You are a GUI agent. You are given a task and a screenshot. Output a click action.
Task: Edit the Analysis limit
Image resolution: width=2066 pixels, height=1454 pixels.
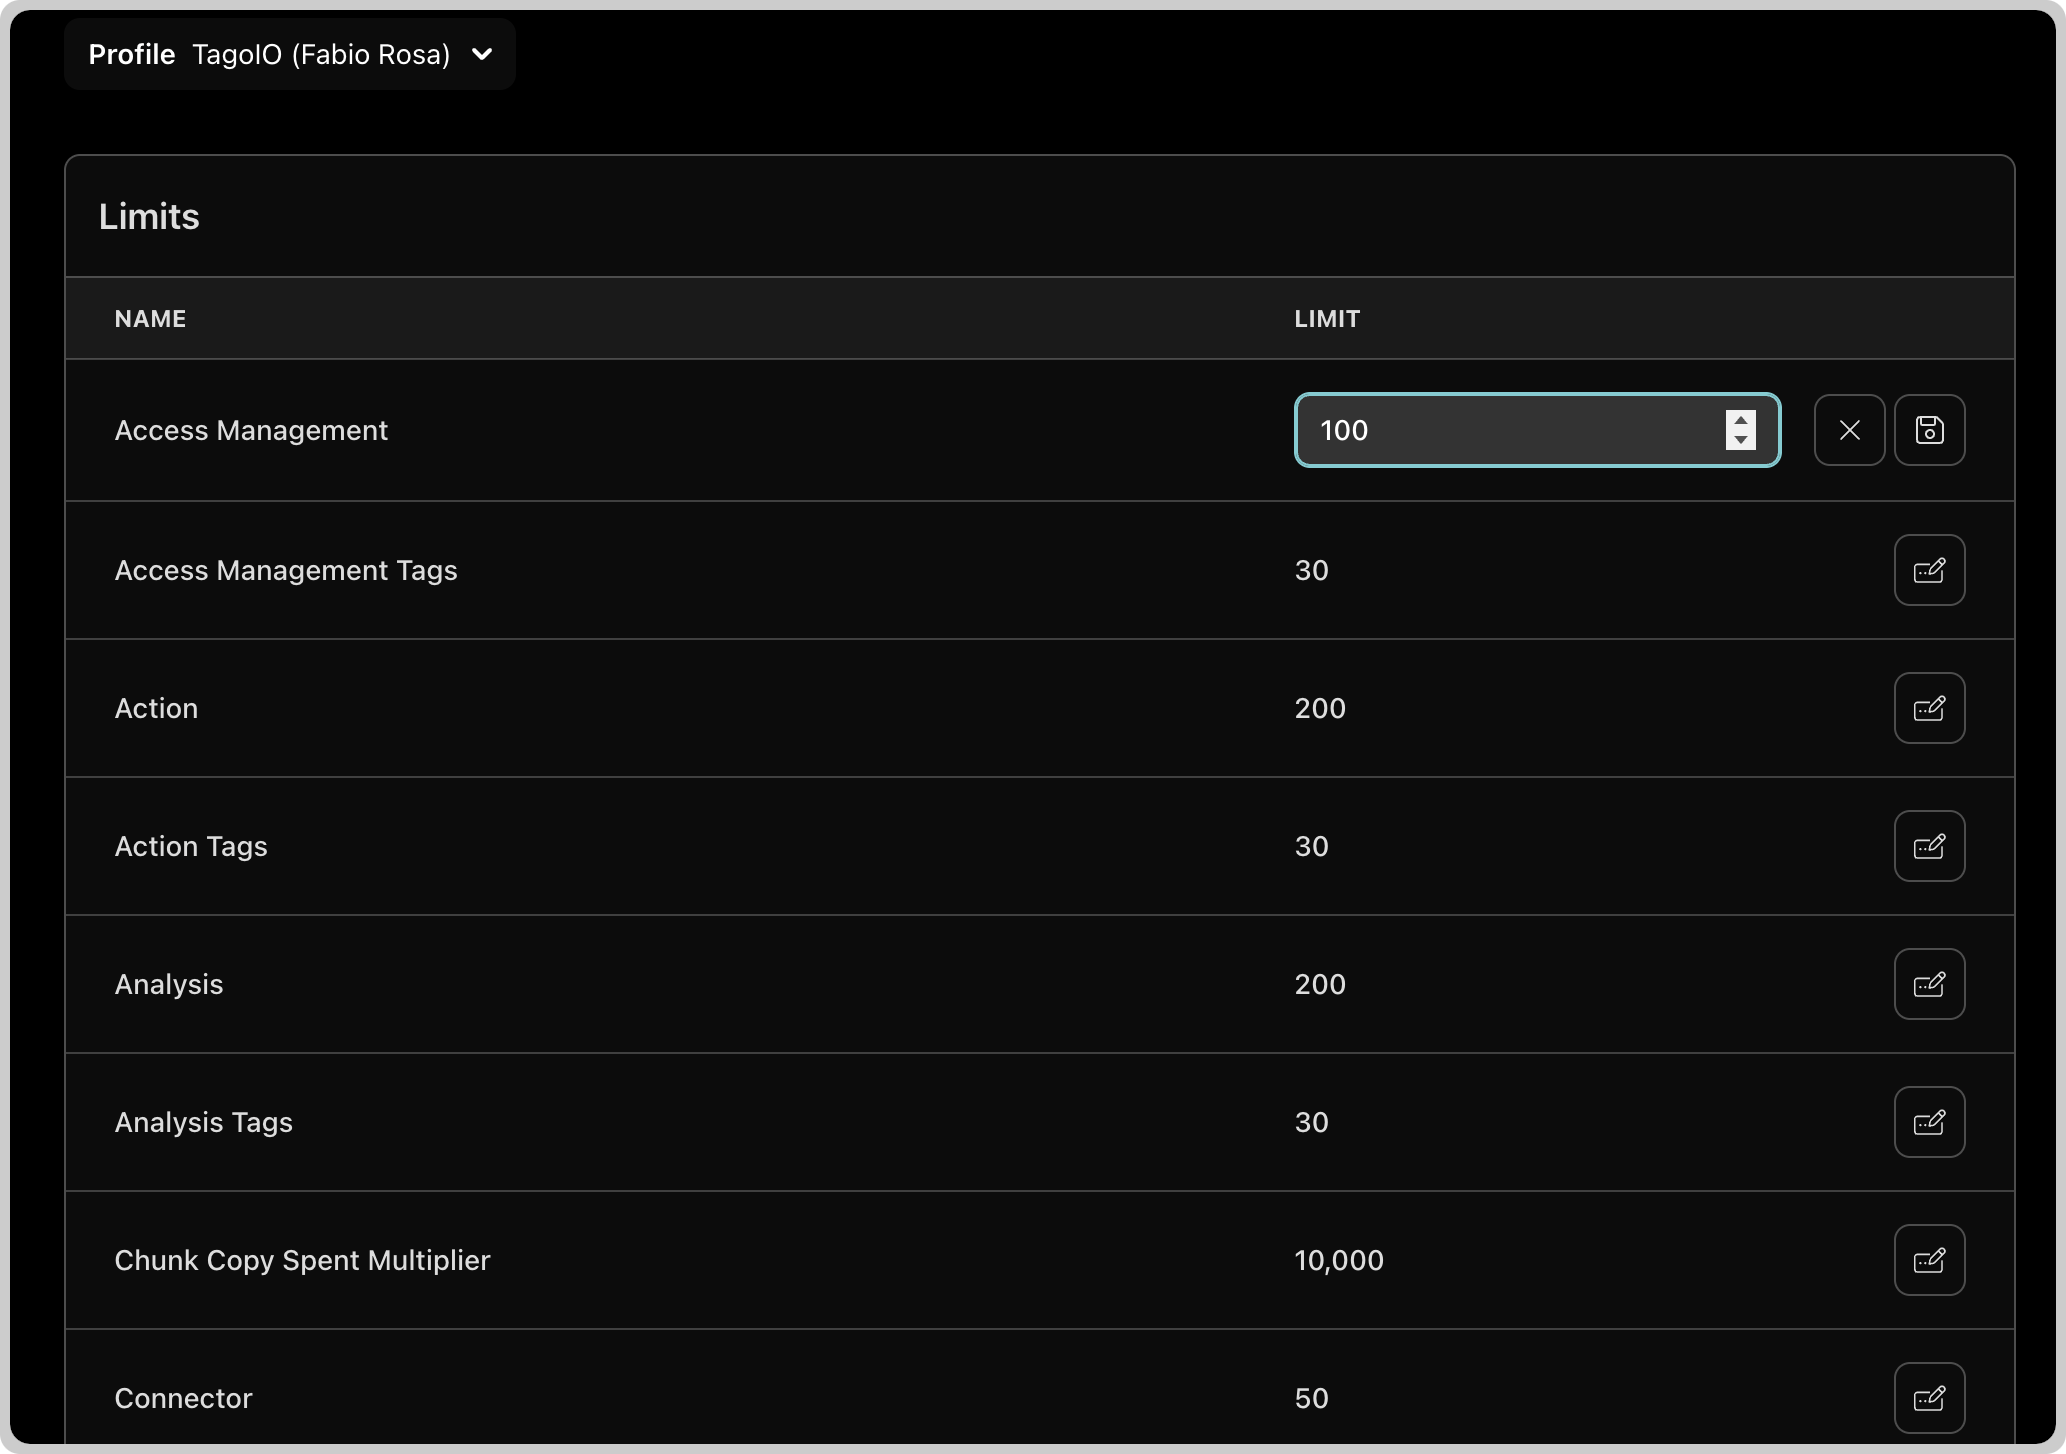pyautogui.click(x=1929, y=984)
